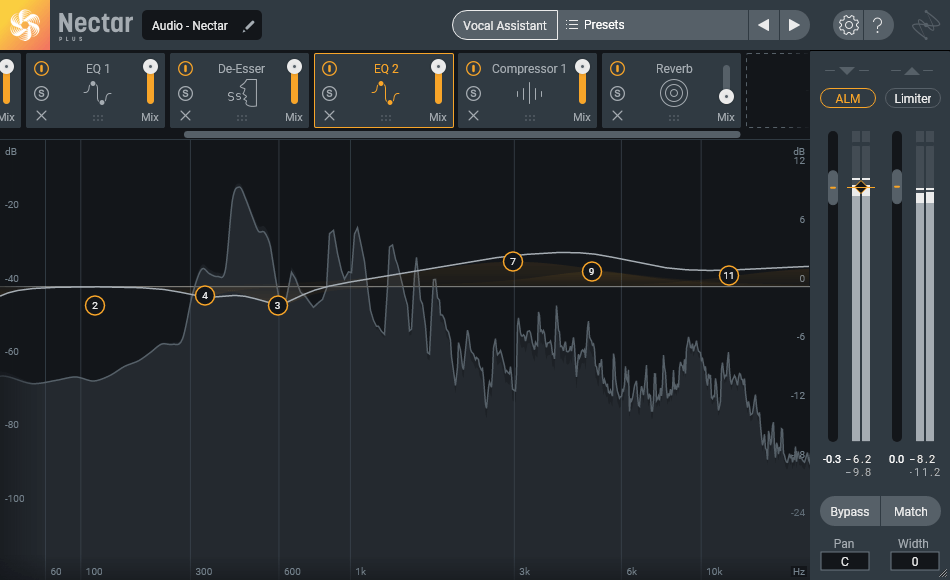
Task: Click the Pan value field
Action: [x=845, y=561]
